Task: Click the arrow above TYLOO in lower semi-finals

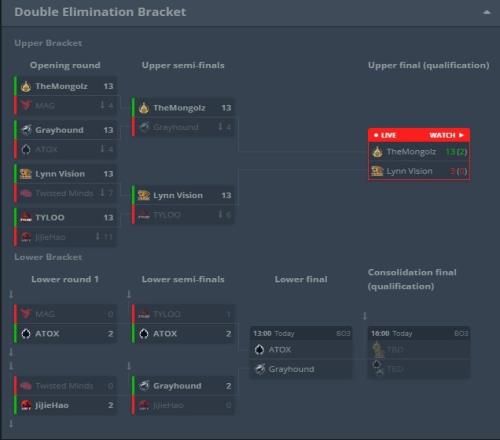Action: 129,294
